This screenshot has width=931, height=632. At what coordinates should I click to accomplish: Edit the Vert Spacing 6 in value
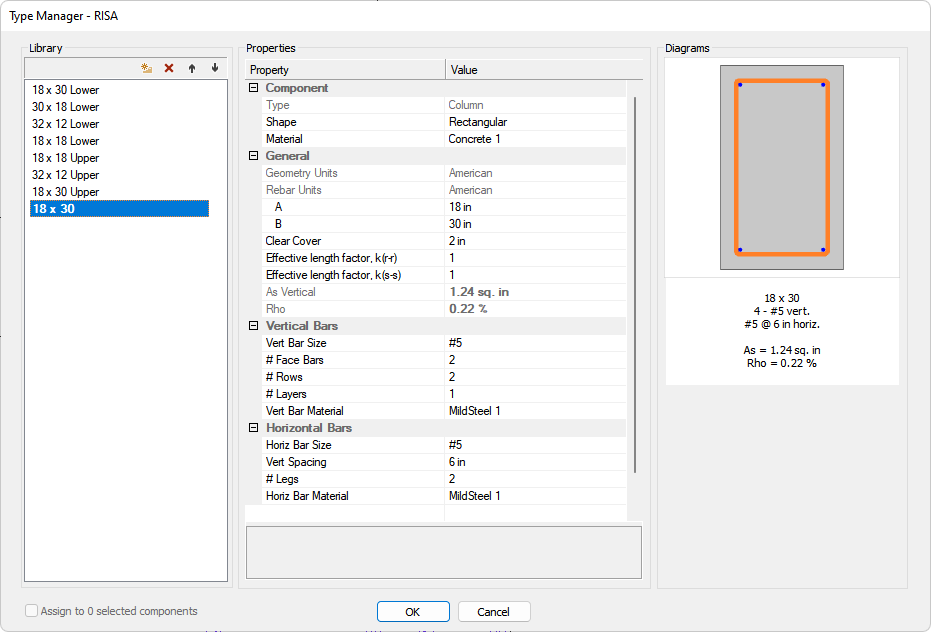point(535,462)
